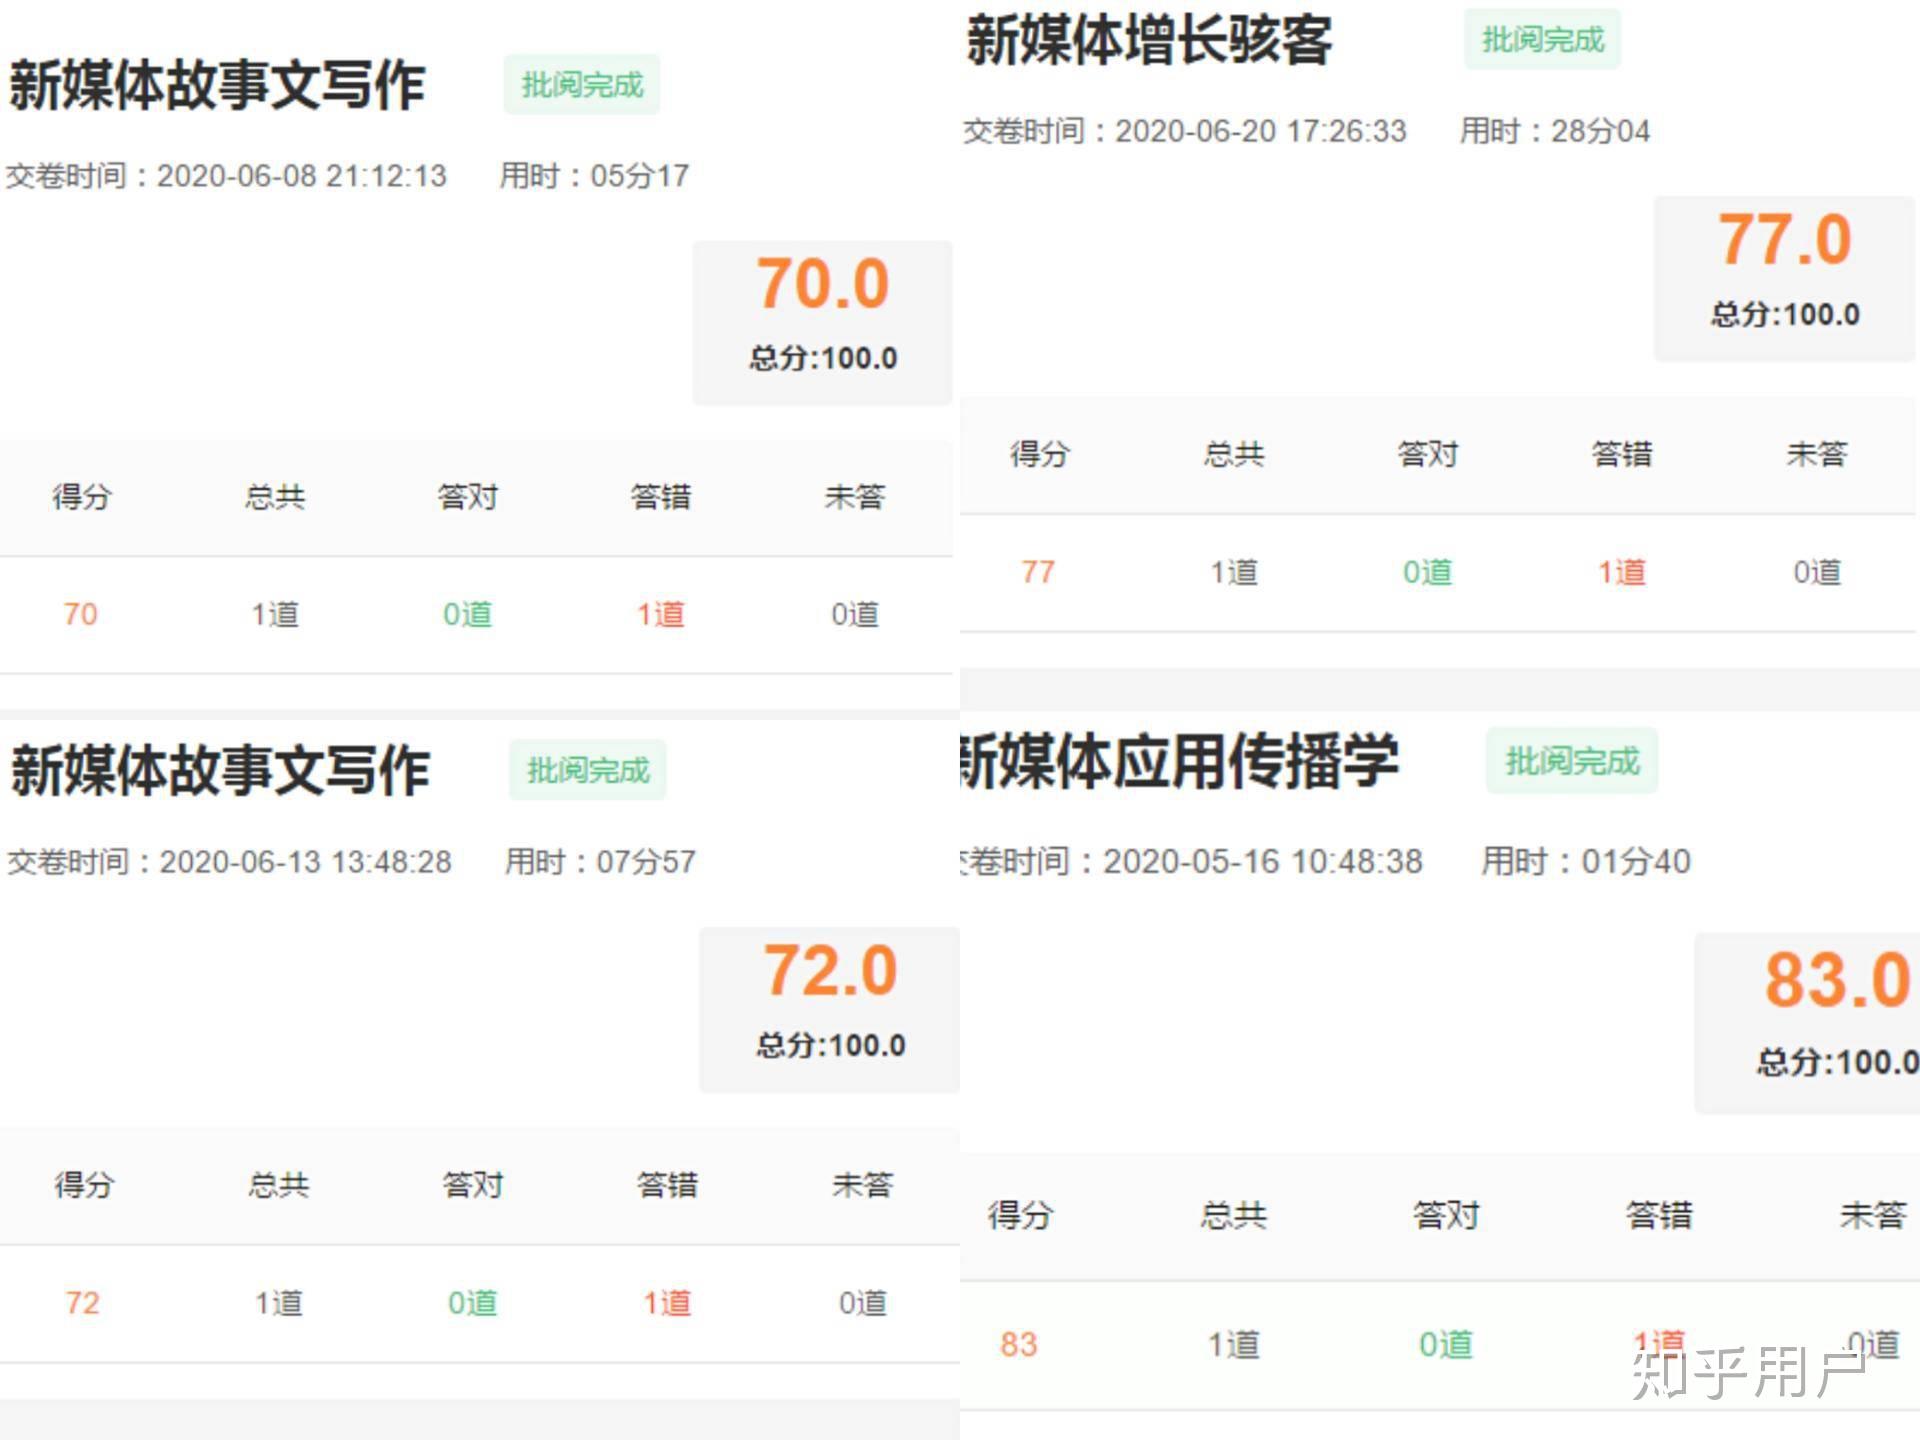Click the green 0道 correct count in the 83 row
1920x1440 pixels.
coord(1445,1344)
